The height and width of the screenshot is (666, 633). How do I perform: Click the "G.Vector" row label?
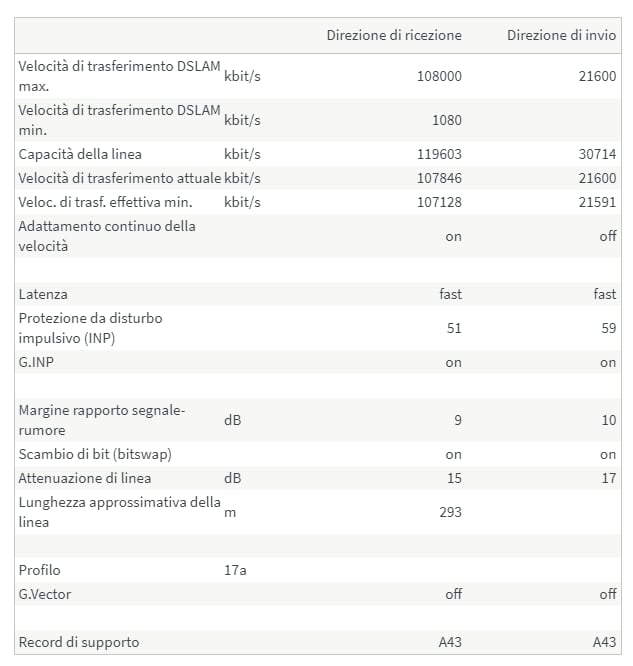45,594
